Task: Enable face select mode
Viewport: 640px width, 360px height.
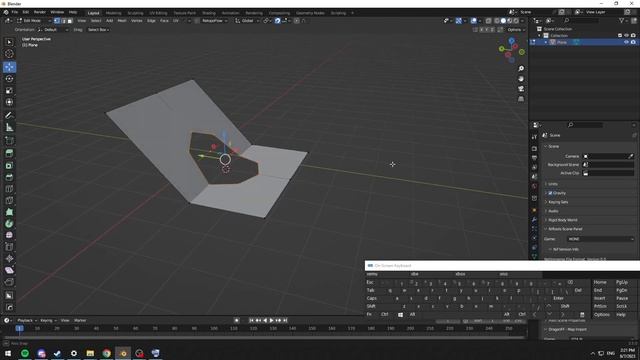Action: [70, 21]
